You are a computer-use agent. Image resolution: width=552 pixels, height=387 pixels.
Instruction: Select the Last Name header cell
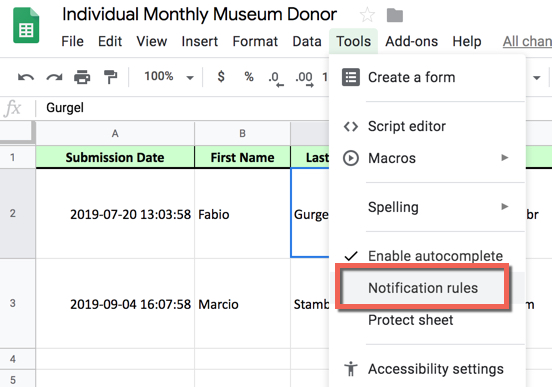tap(310, 157)
